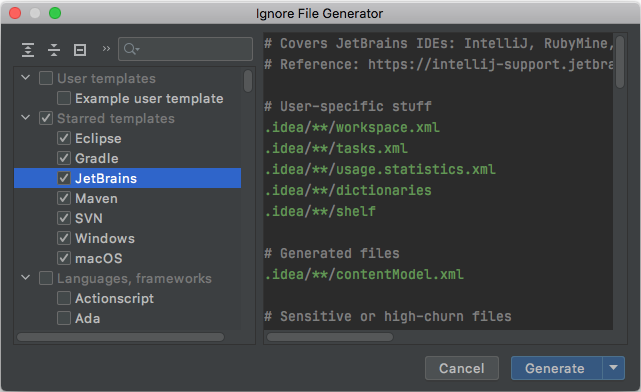Click the green zoom window button

(55, 13)
